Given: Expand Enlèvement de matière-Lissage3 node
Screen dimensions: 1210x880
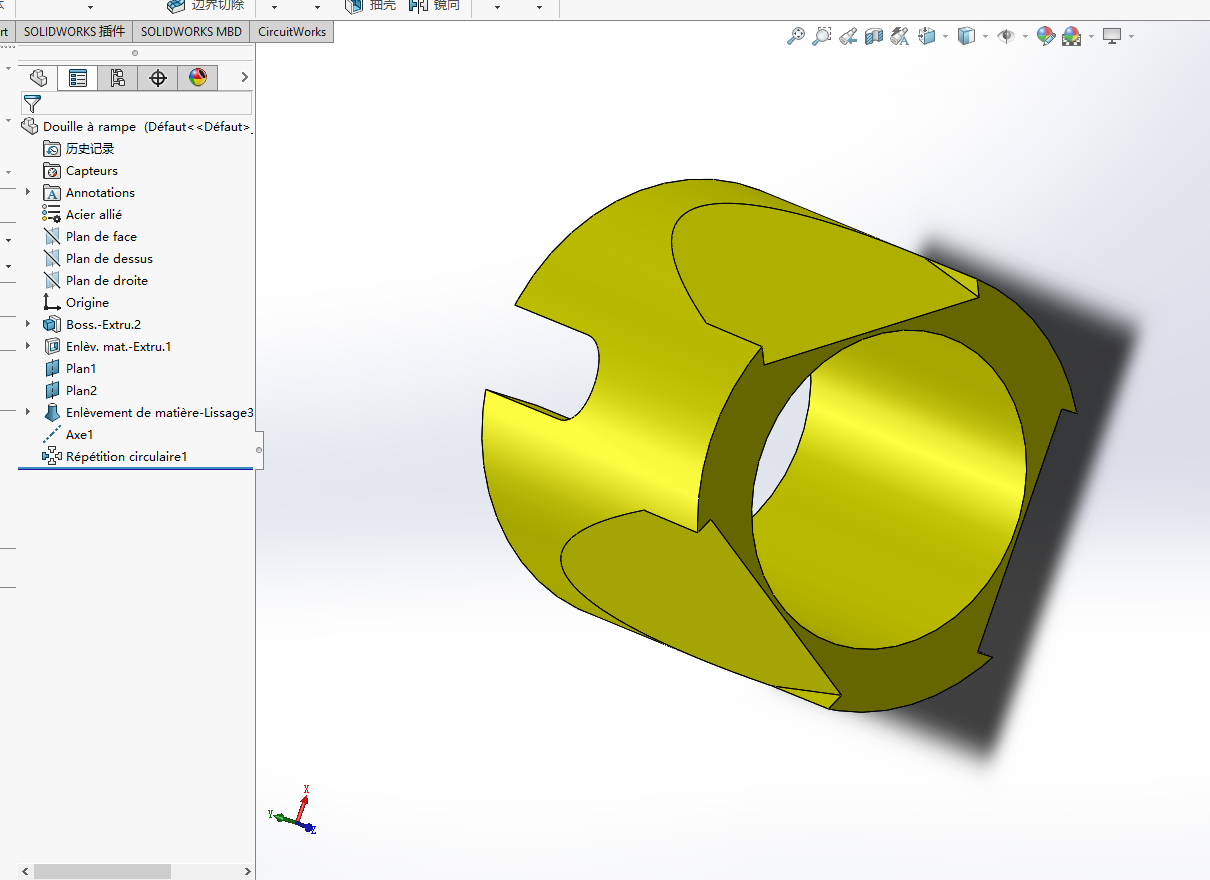Looking at the screenshot, I should tap(28, 412).
